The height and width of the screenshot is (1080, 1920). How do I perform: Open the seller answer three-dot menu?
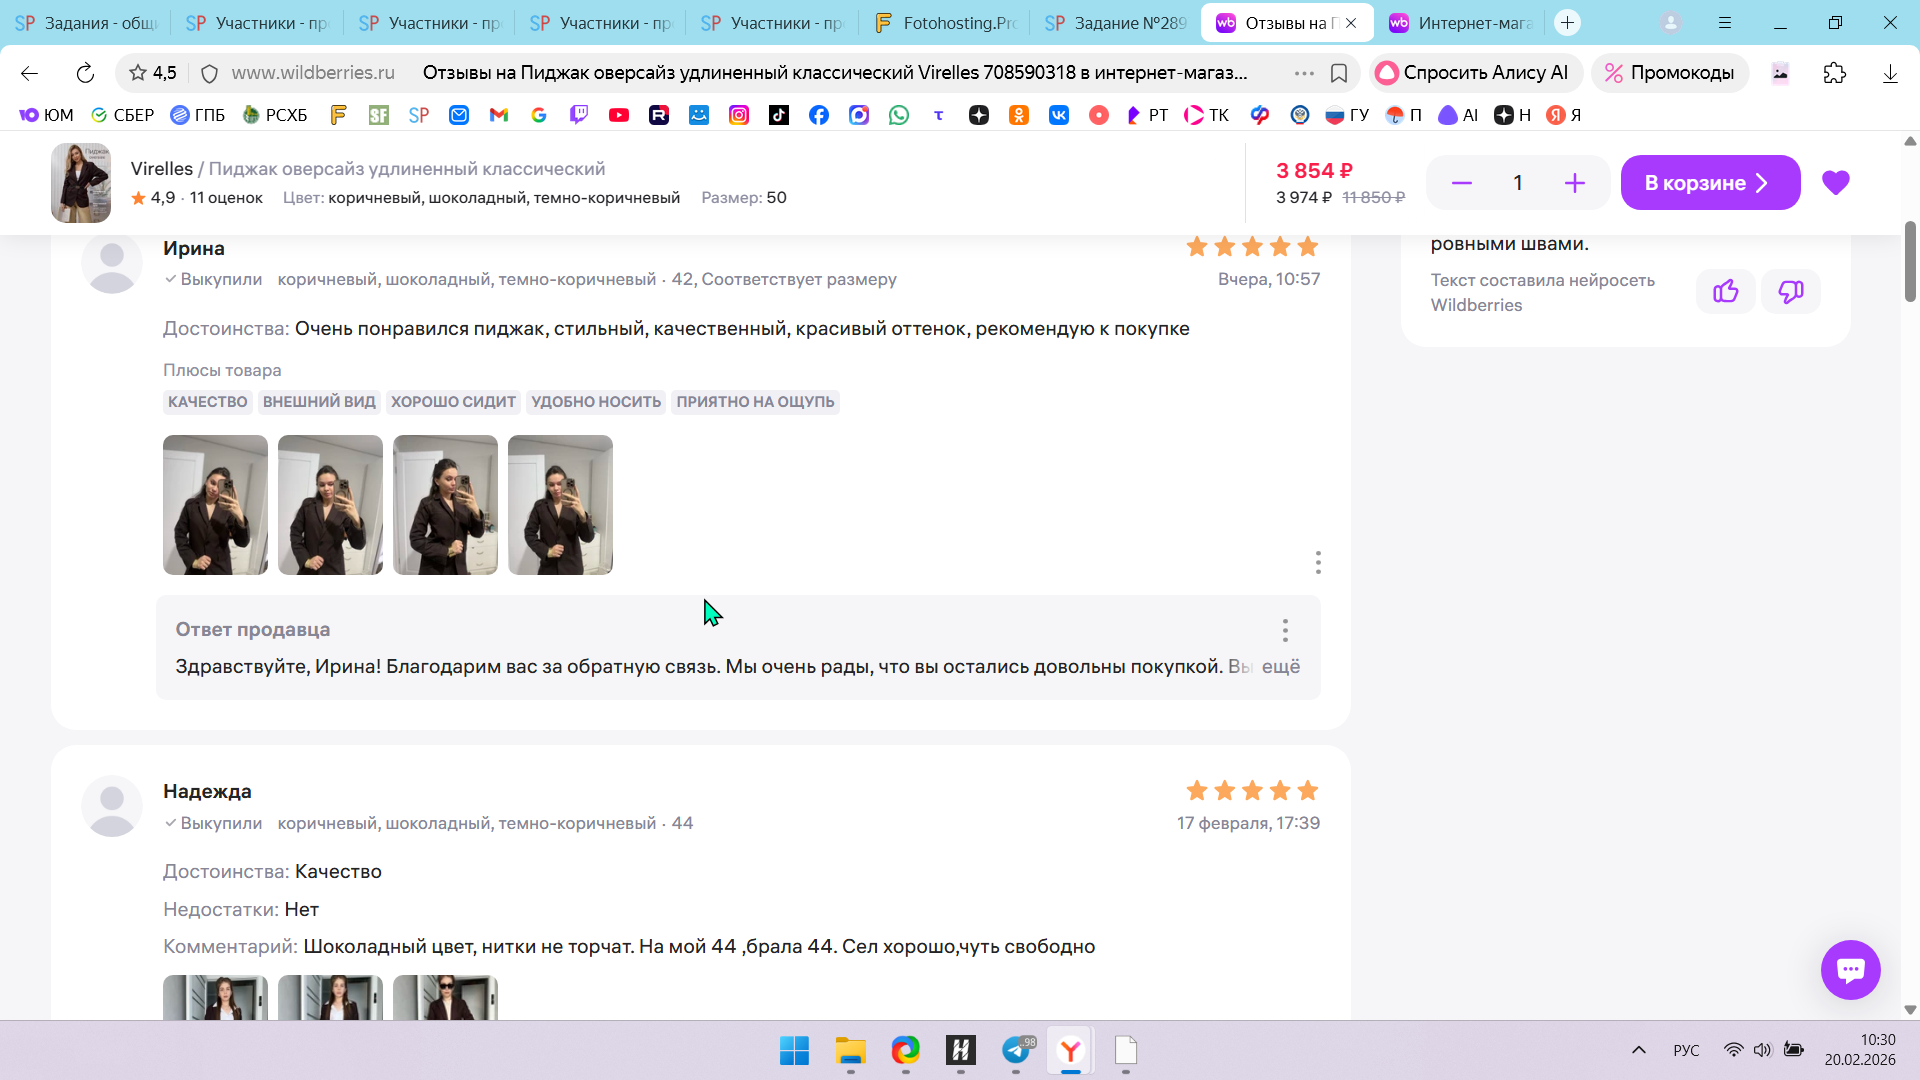pos(1285,630)
